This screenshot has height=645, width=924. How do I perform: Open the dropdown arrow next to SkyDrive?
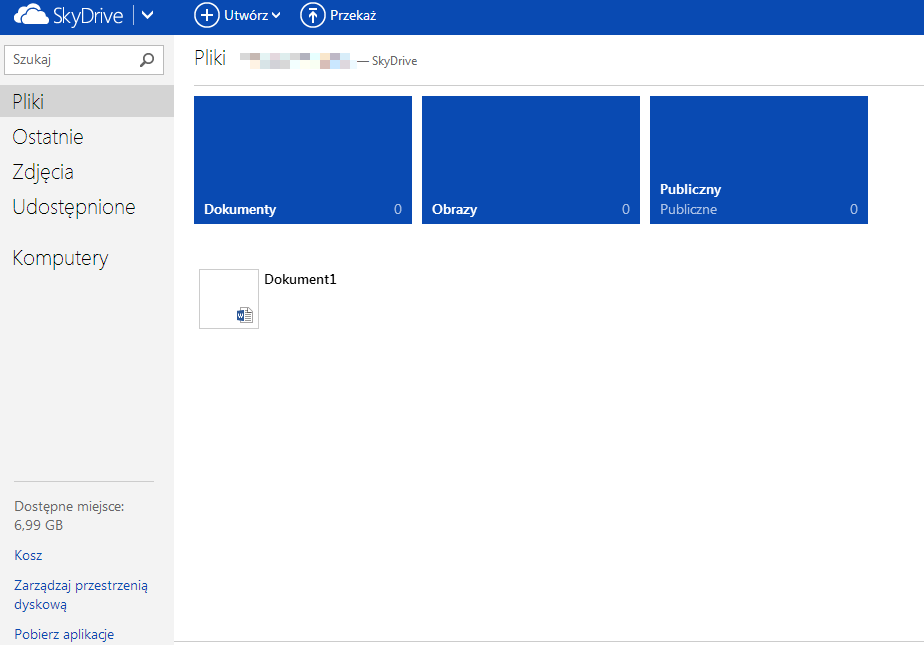coord(148,15)
